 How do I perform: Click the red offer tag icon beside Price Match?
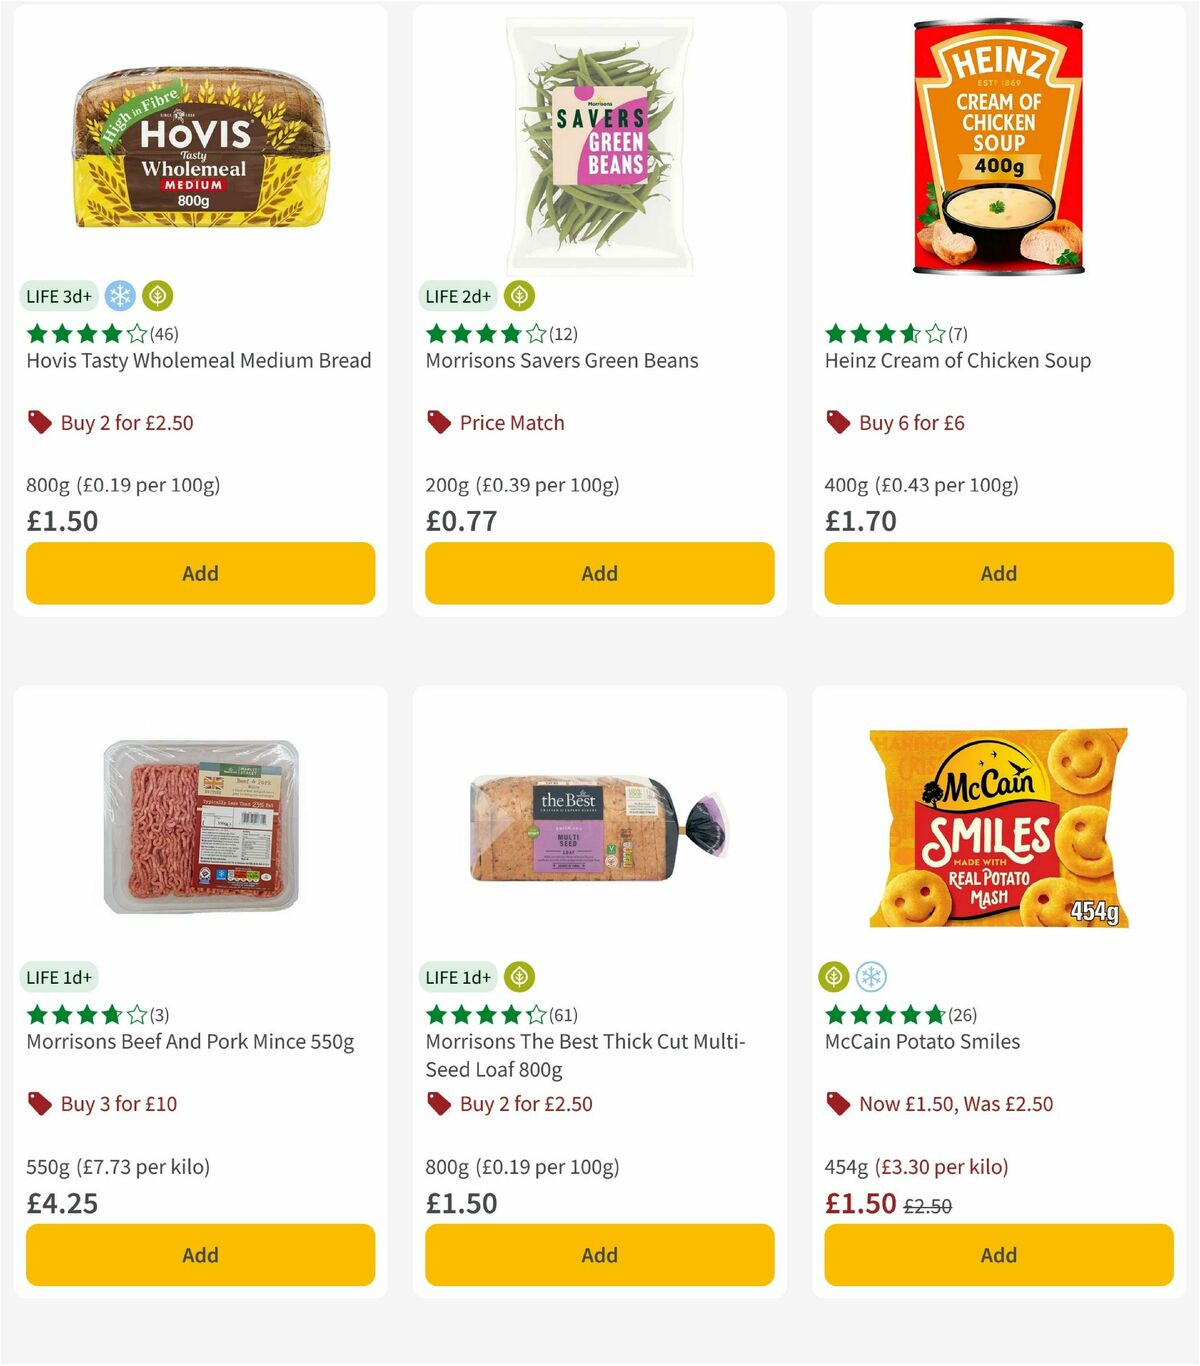coord(437,422)
